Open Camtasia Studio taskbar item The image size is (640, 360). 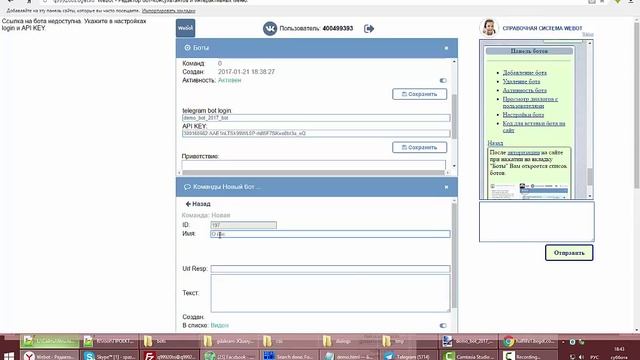(x=469, y=356)
